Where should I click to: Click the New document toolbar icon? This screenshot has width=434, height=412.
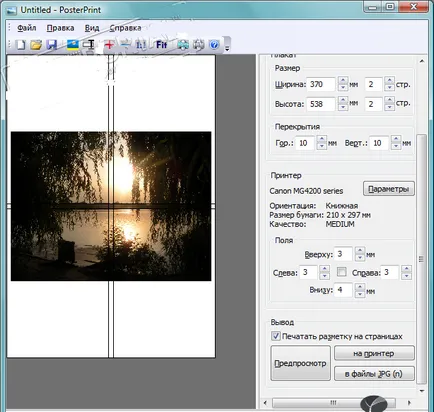[21, 44]
